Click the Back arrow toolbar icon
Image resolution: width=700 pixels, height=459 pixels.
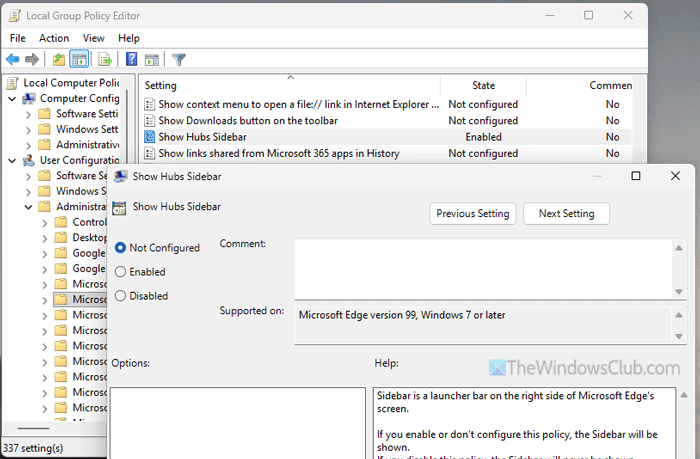click(12, 59)
